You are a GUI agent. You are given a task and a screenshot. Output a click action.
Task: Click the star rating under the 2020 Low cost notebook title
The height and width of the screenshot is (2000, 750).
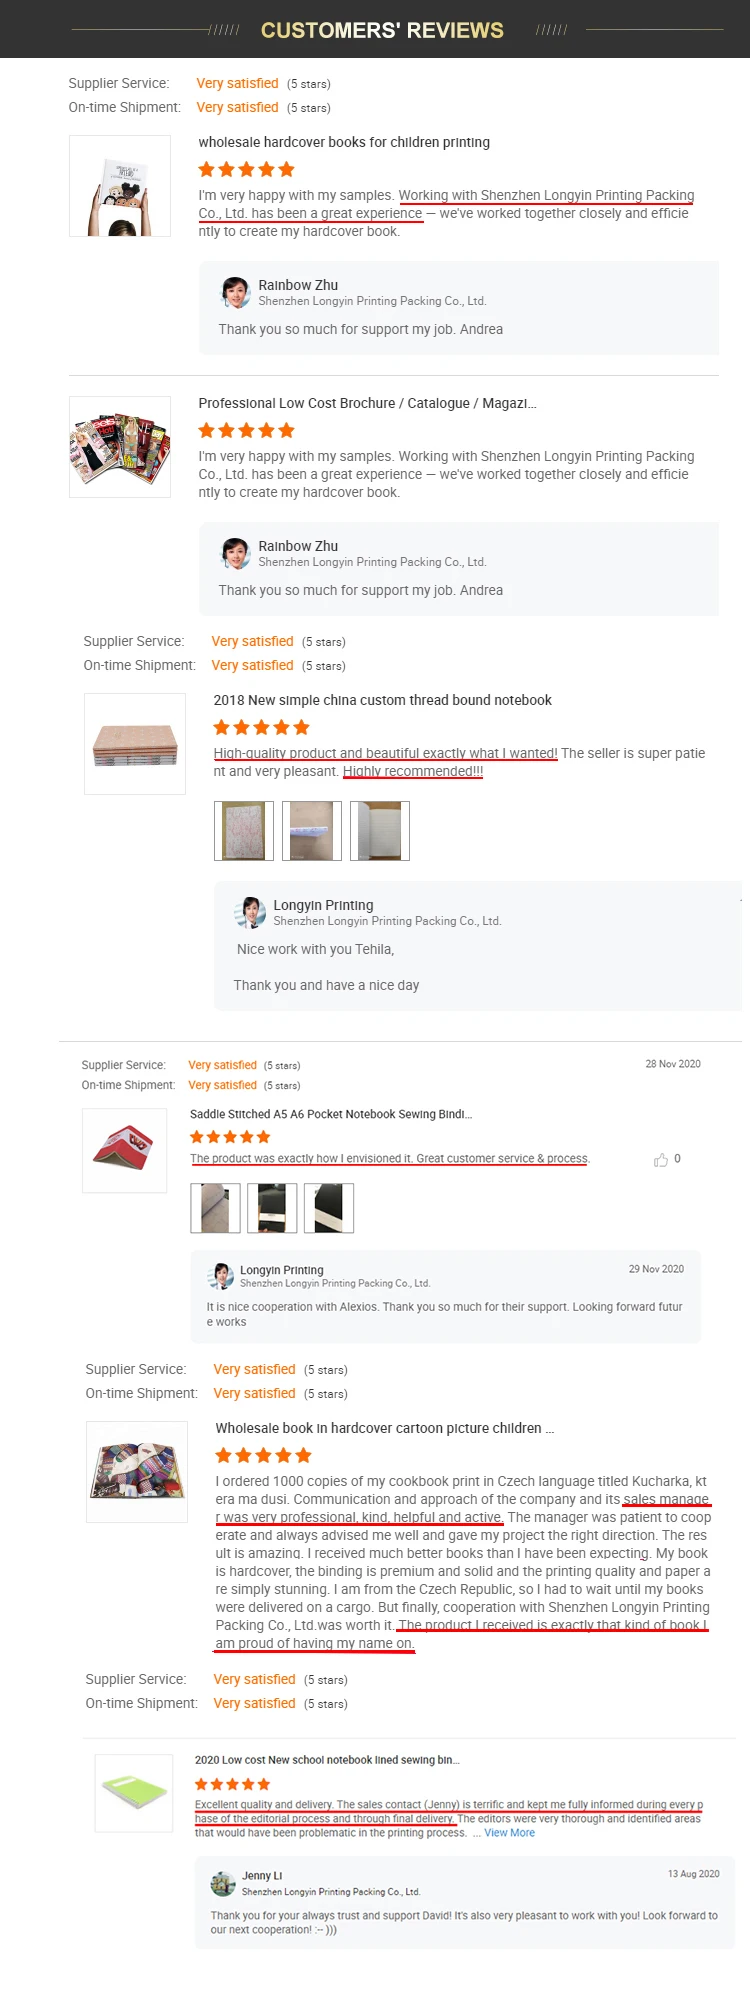click(x=232, y=1784)
